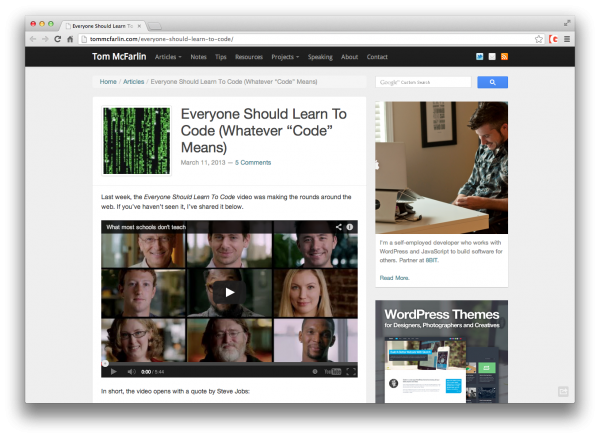
Task: Open the Chrome hamburger menu
Action: click(x=567, y=39)
